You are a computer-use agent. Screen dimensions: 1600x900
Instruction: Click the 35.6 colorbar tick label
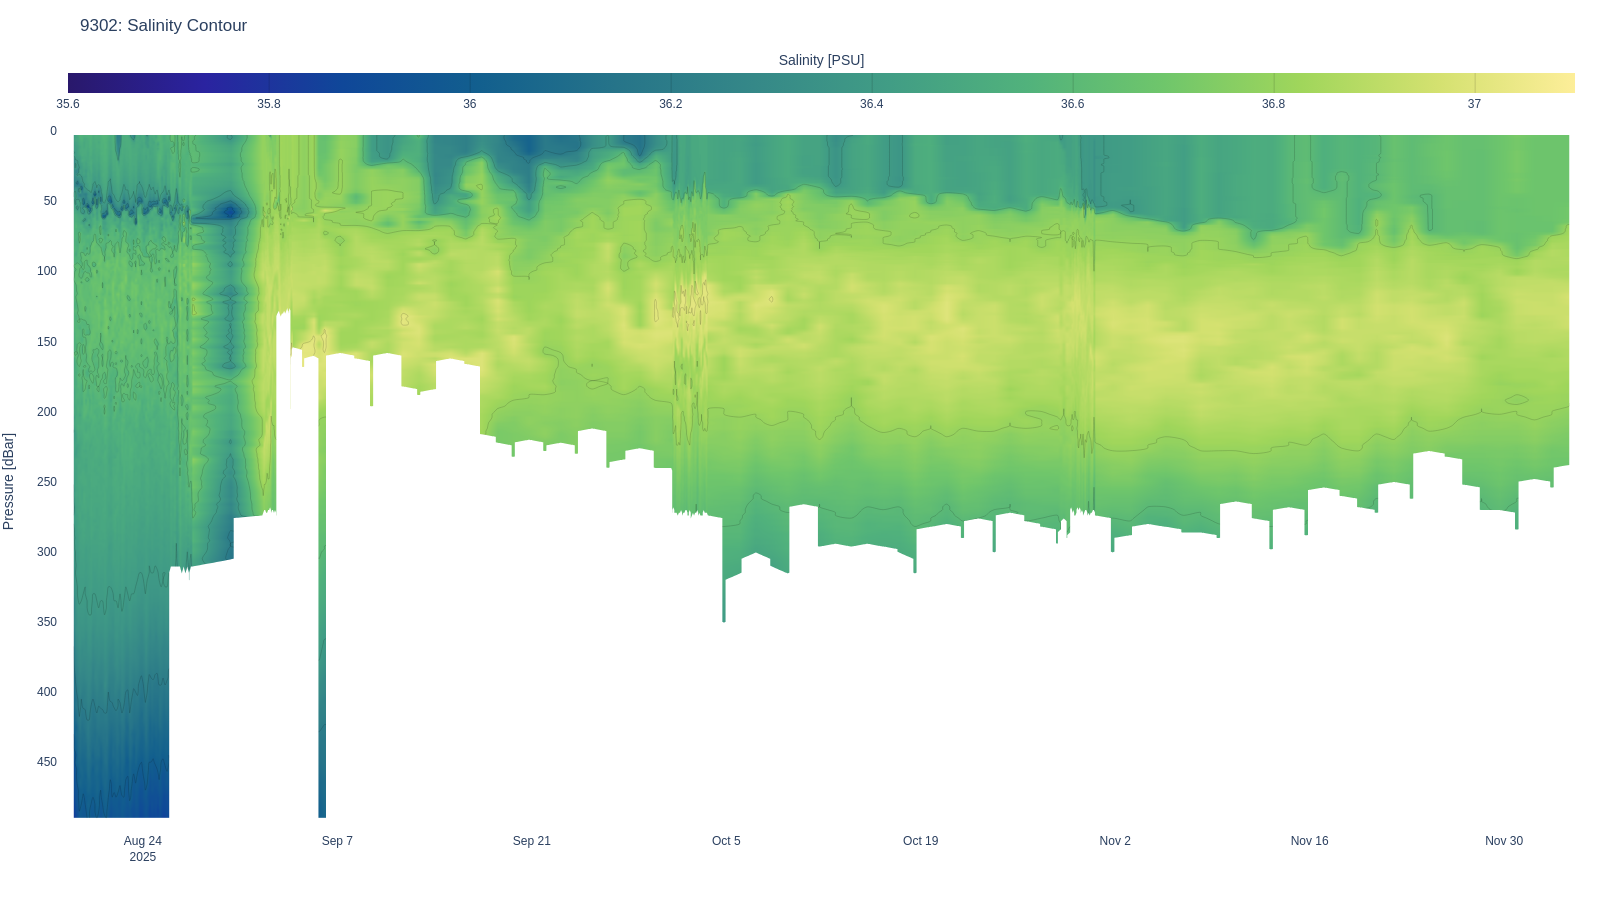pyautogui.click(x=68, y=104)
